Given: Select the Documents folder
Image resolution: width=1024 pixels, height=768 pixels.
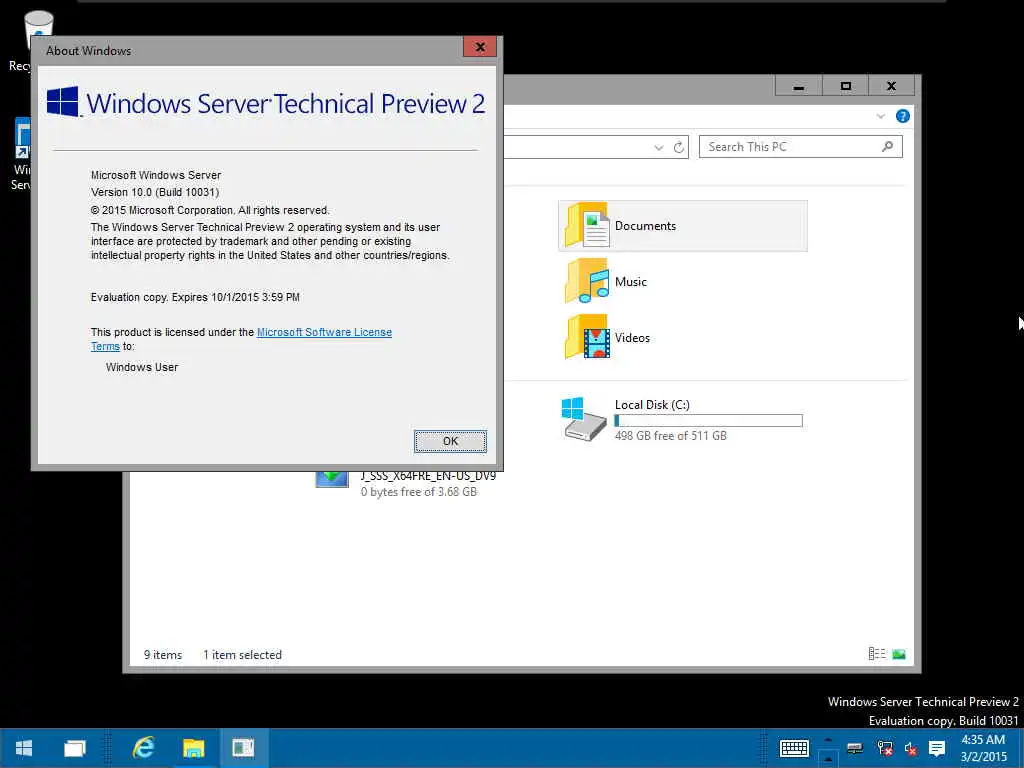Looking at the screenshot, I should (x=682, y=226).
